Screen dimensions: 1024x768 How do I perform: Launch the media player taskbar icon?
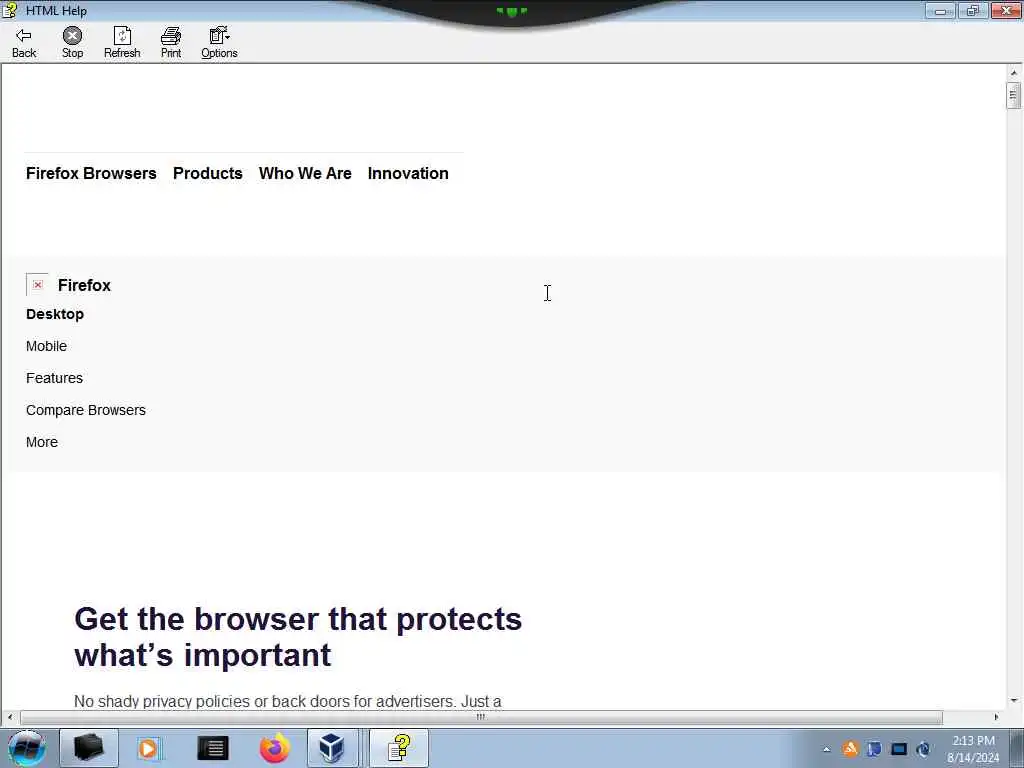tap(149, 748)
